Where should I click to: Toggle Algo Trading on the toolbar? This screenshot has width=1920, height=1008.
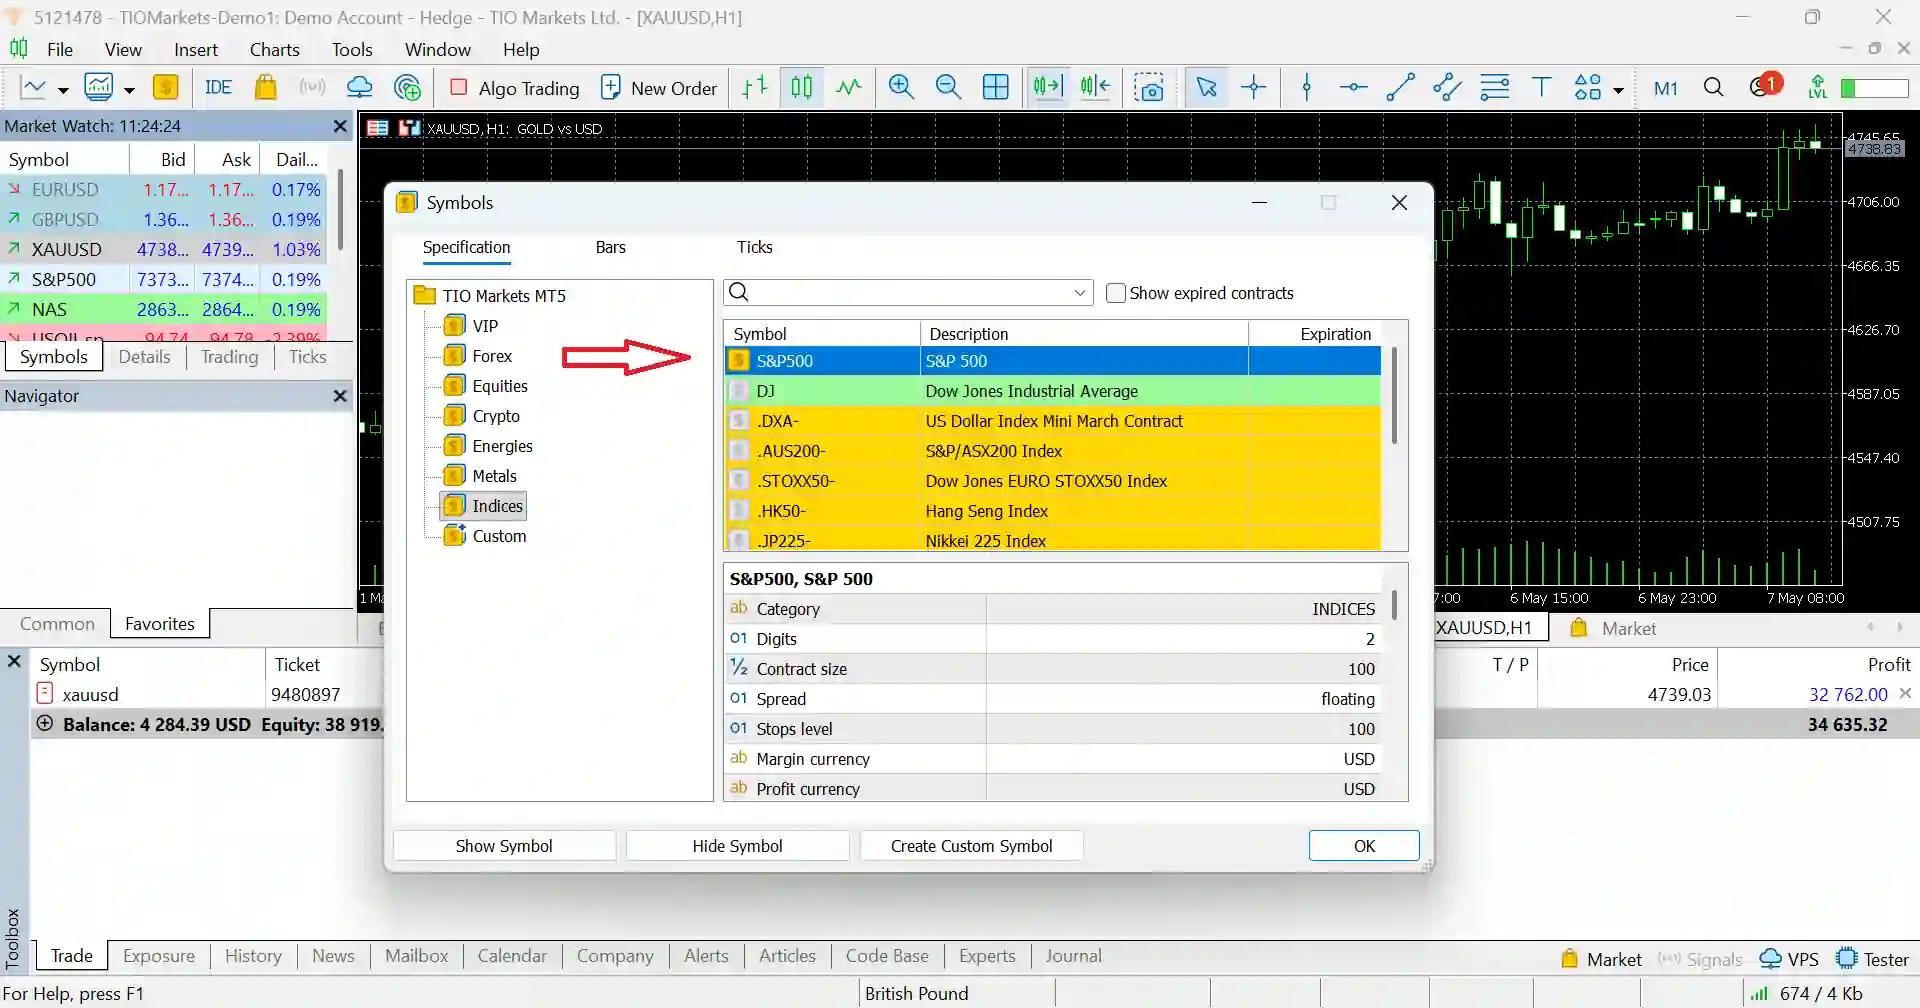coord(515,88)
